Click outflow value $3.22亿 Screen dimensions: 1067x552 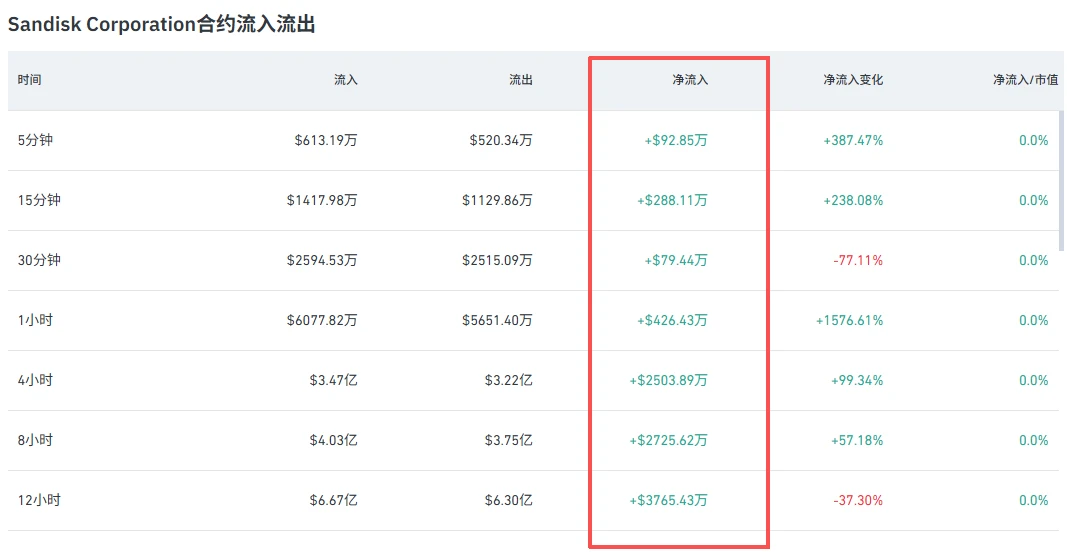click(x=508, y=380)
